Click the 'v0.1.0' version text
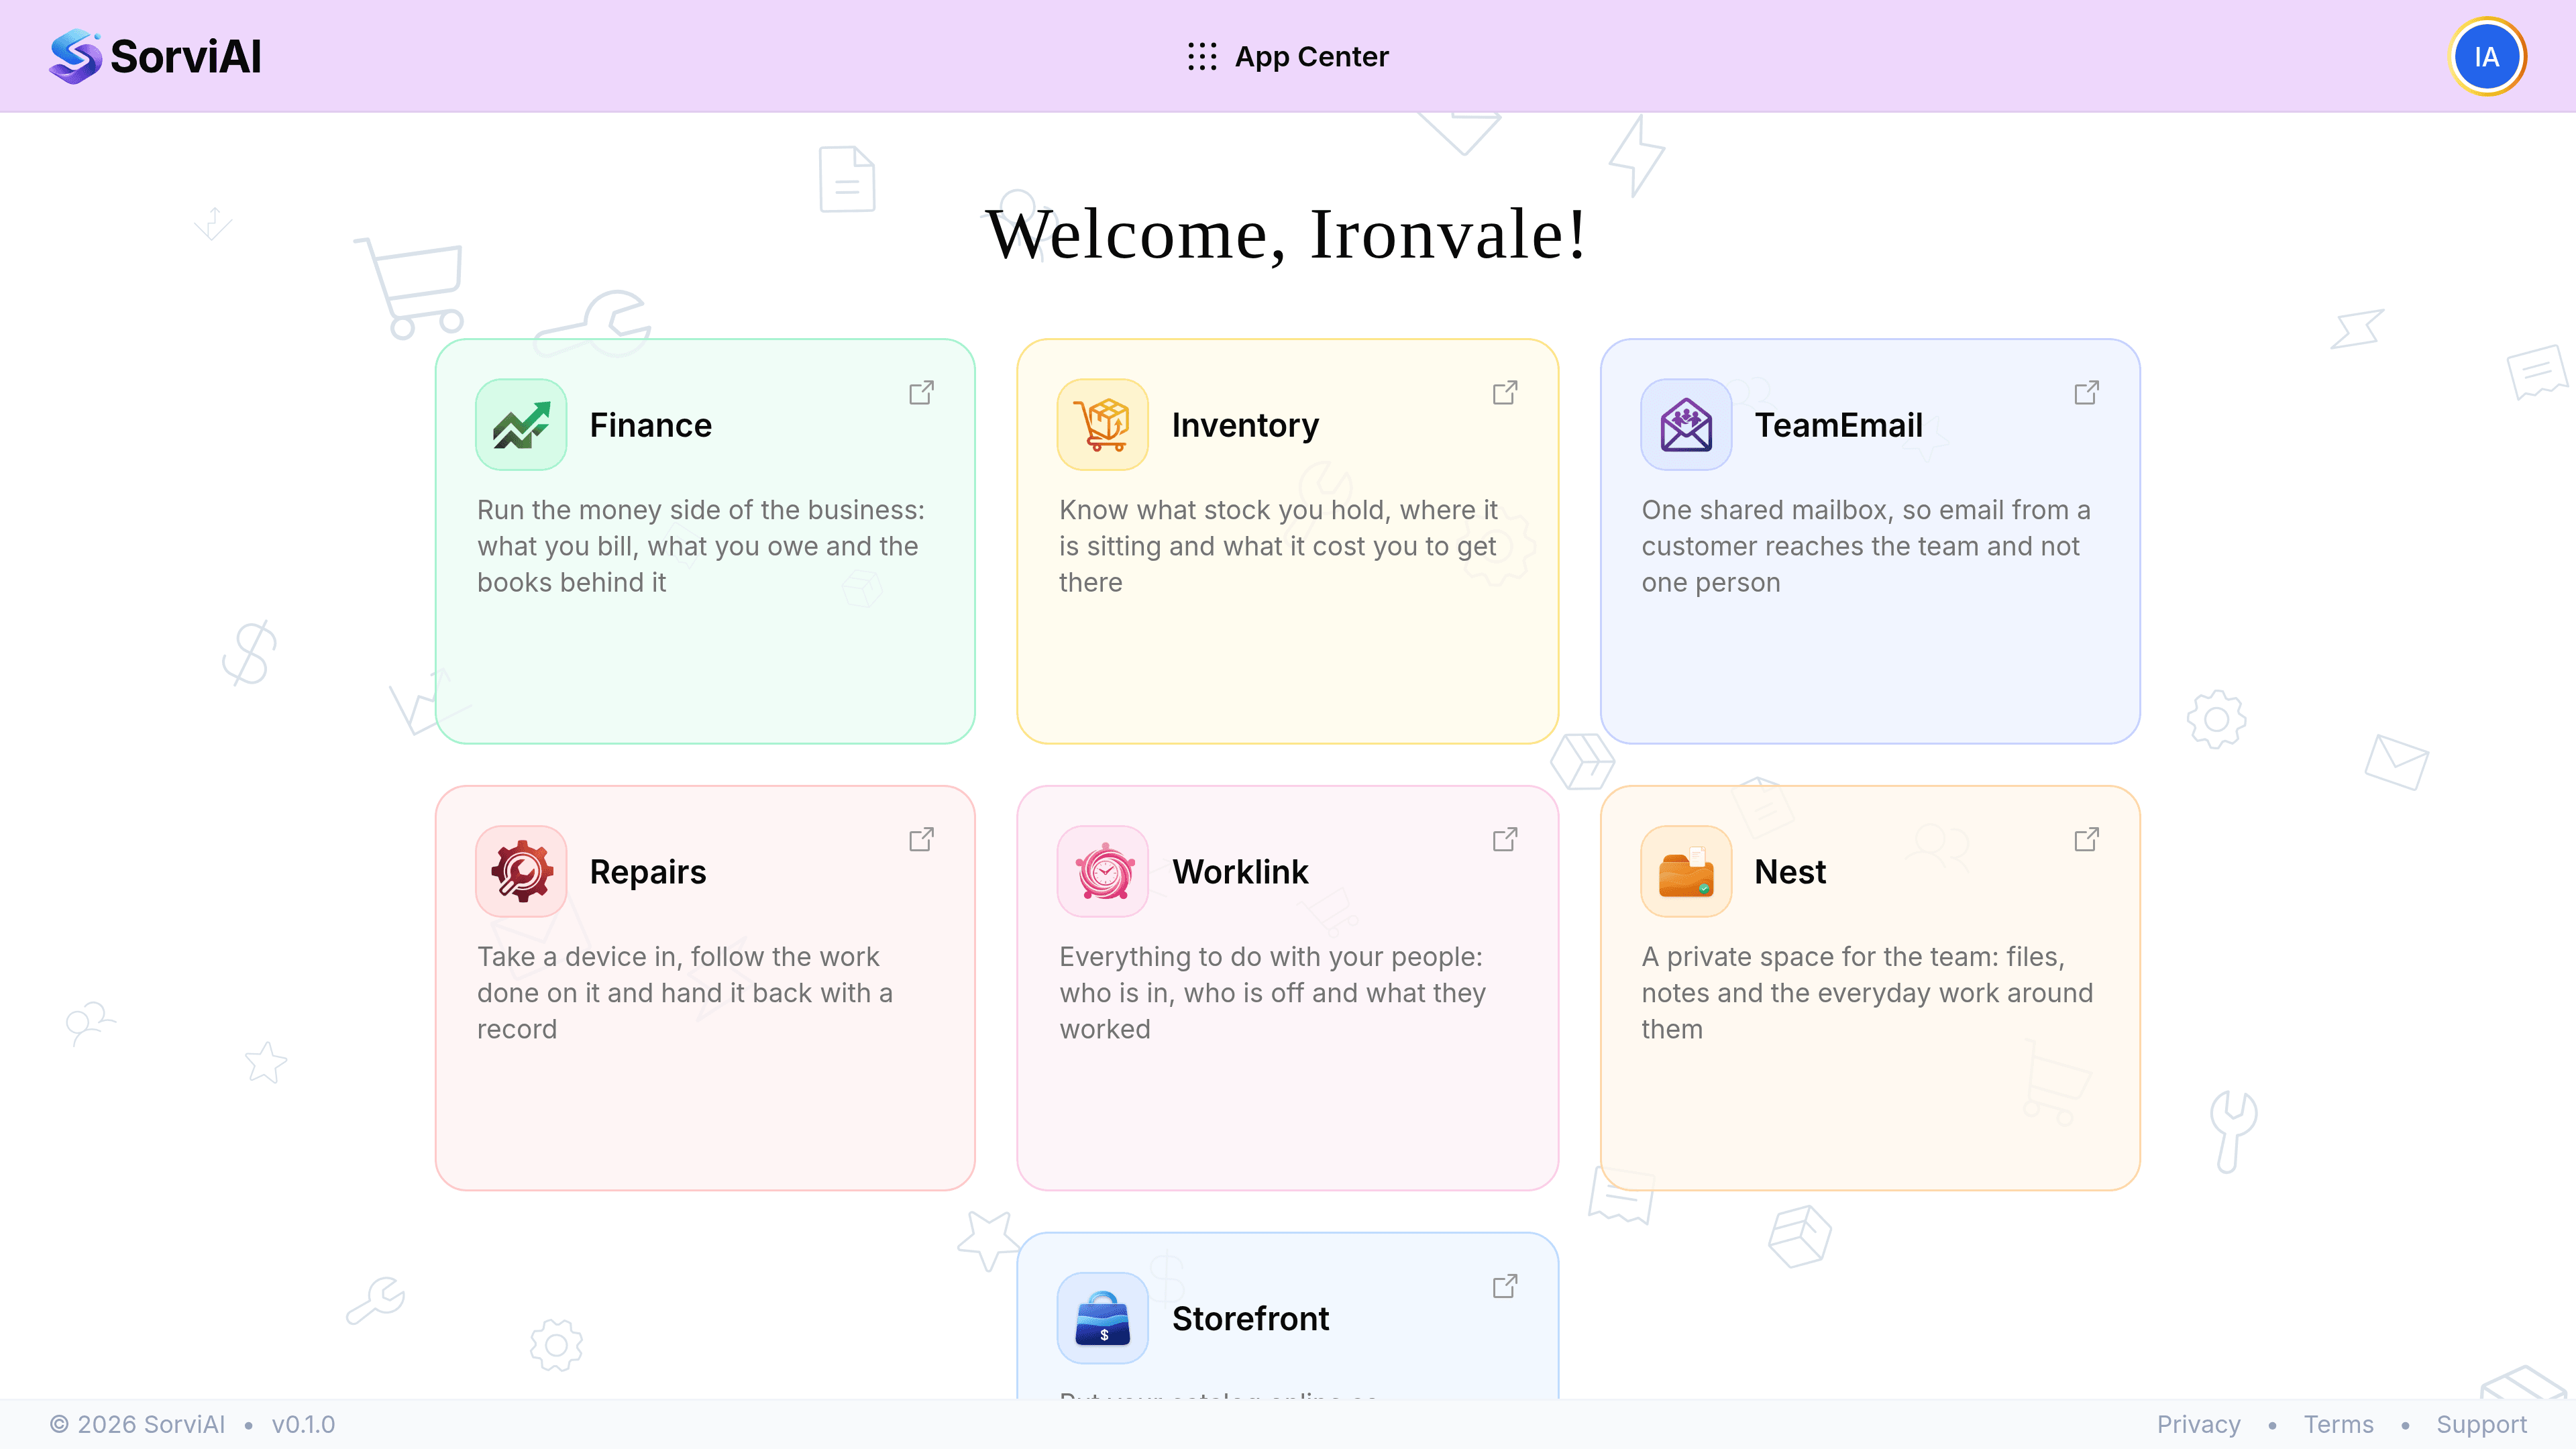The width and height of the screenshot is (2576, 1449). pyautogui.click(x=303, y=1424)
